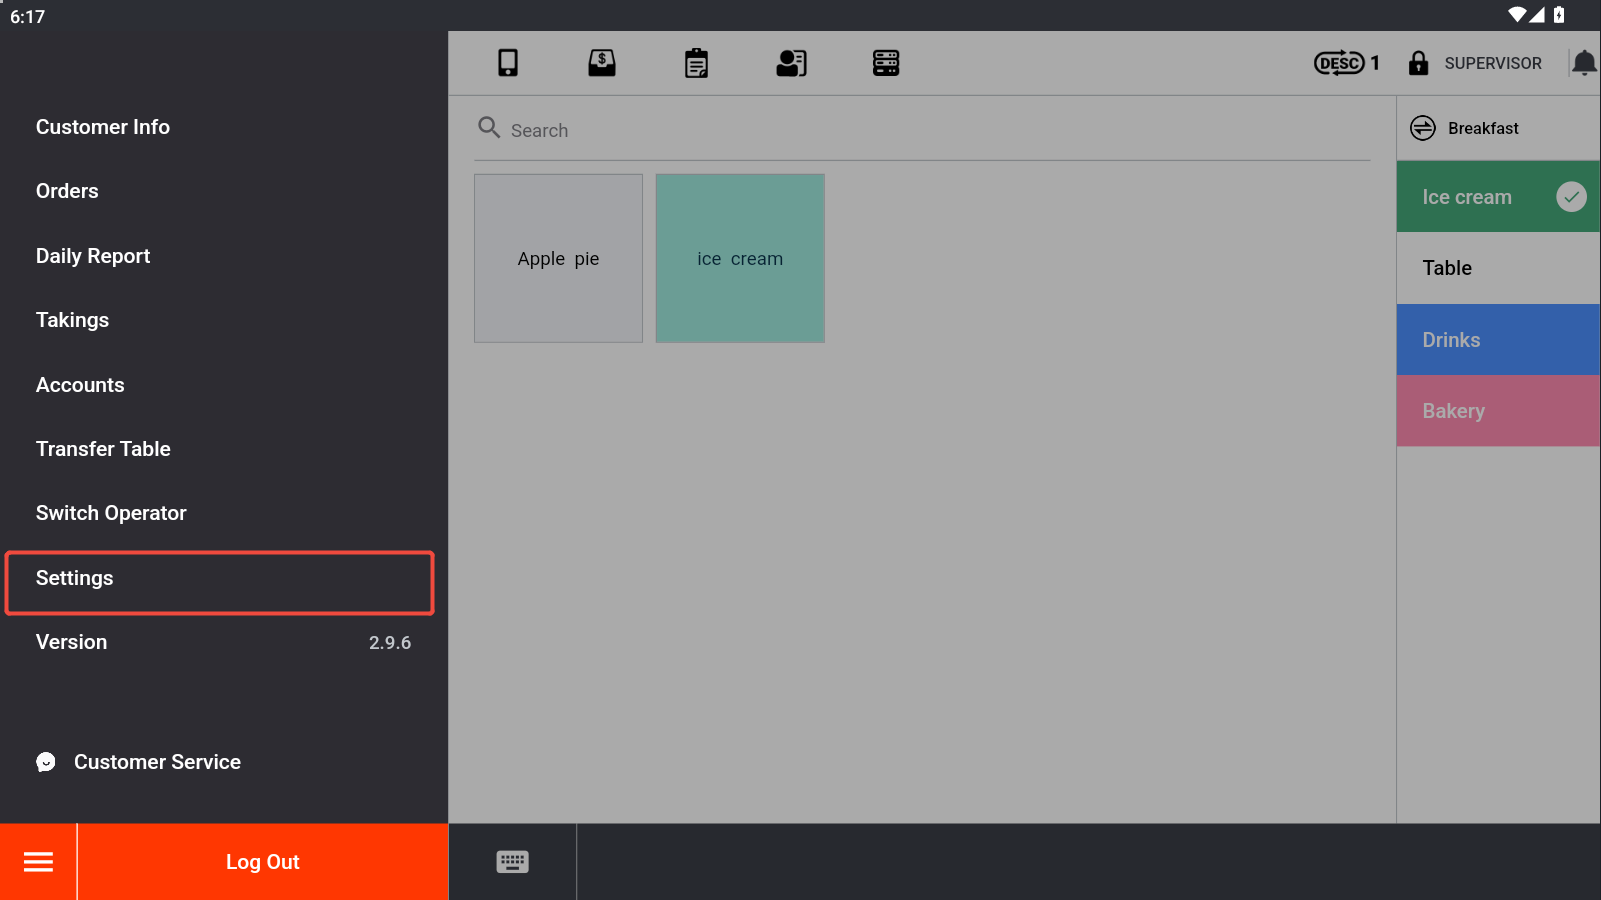This screenshot has width=1601, height=900.
Task: Toggle the DESC sort order icon
Action: pyautogui.click(x=1339, y=63)
